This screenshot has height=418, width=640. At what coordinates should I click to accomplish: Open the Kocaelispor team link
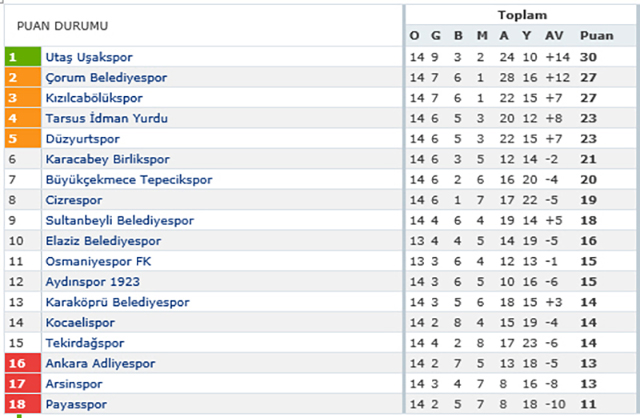(80, 322)
